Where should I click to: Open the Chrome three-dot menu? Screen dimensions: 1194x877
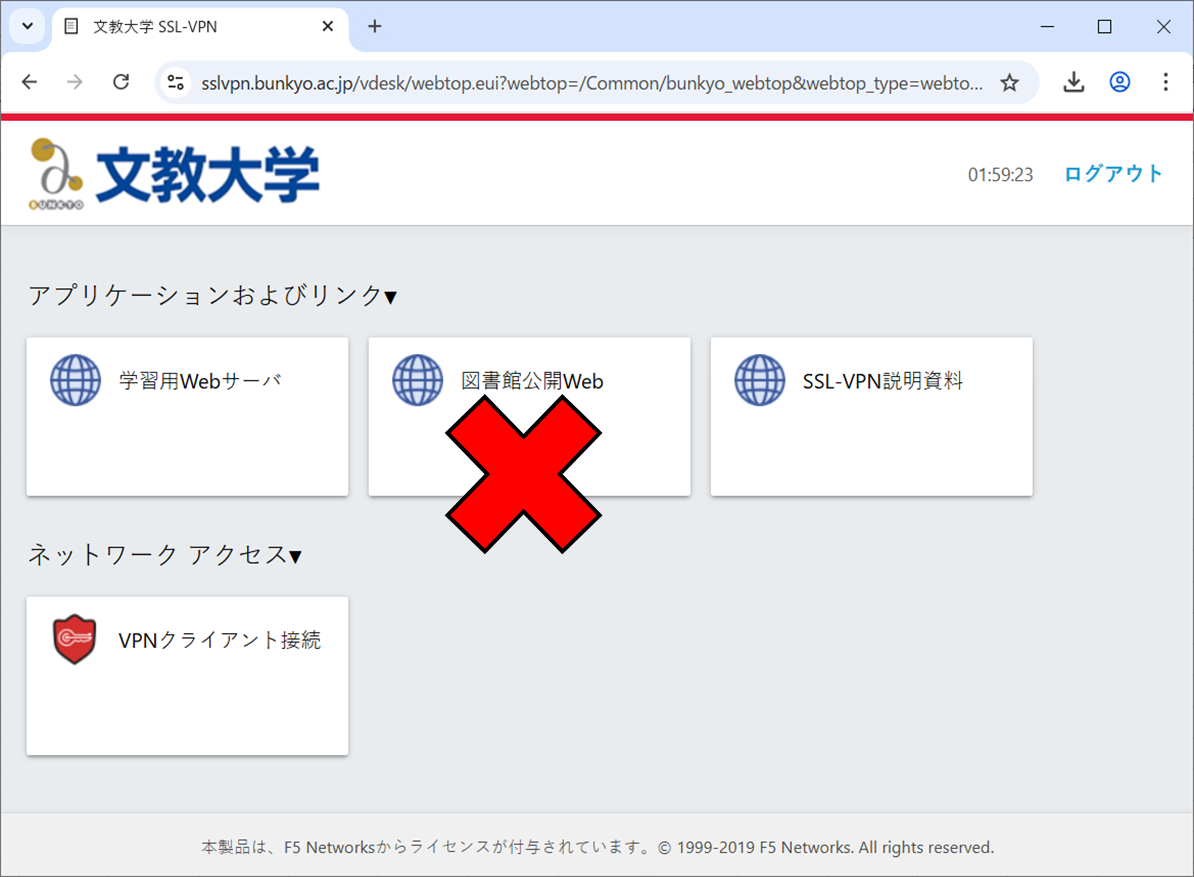(x=1165, y=82)
